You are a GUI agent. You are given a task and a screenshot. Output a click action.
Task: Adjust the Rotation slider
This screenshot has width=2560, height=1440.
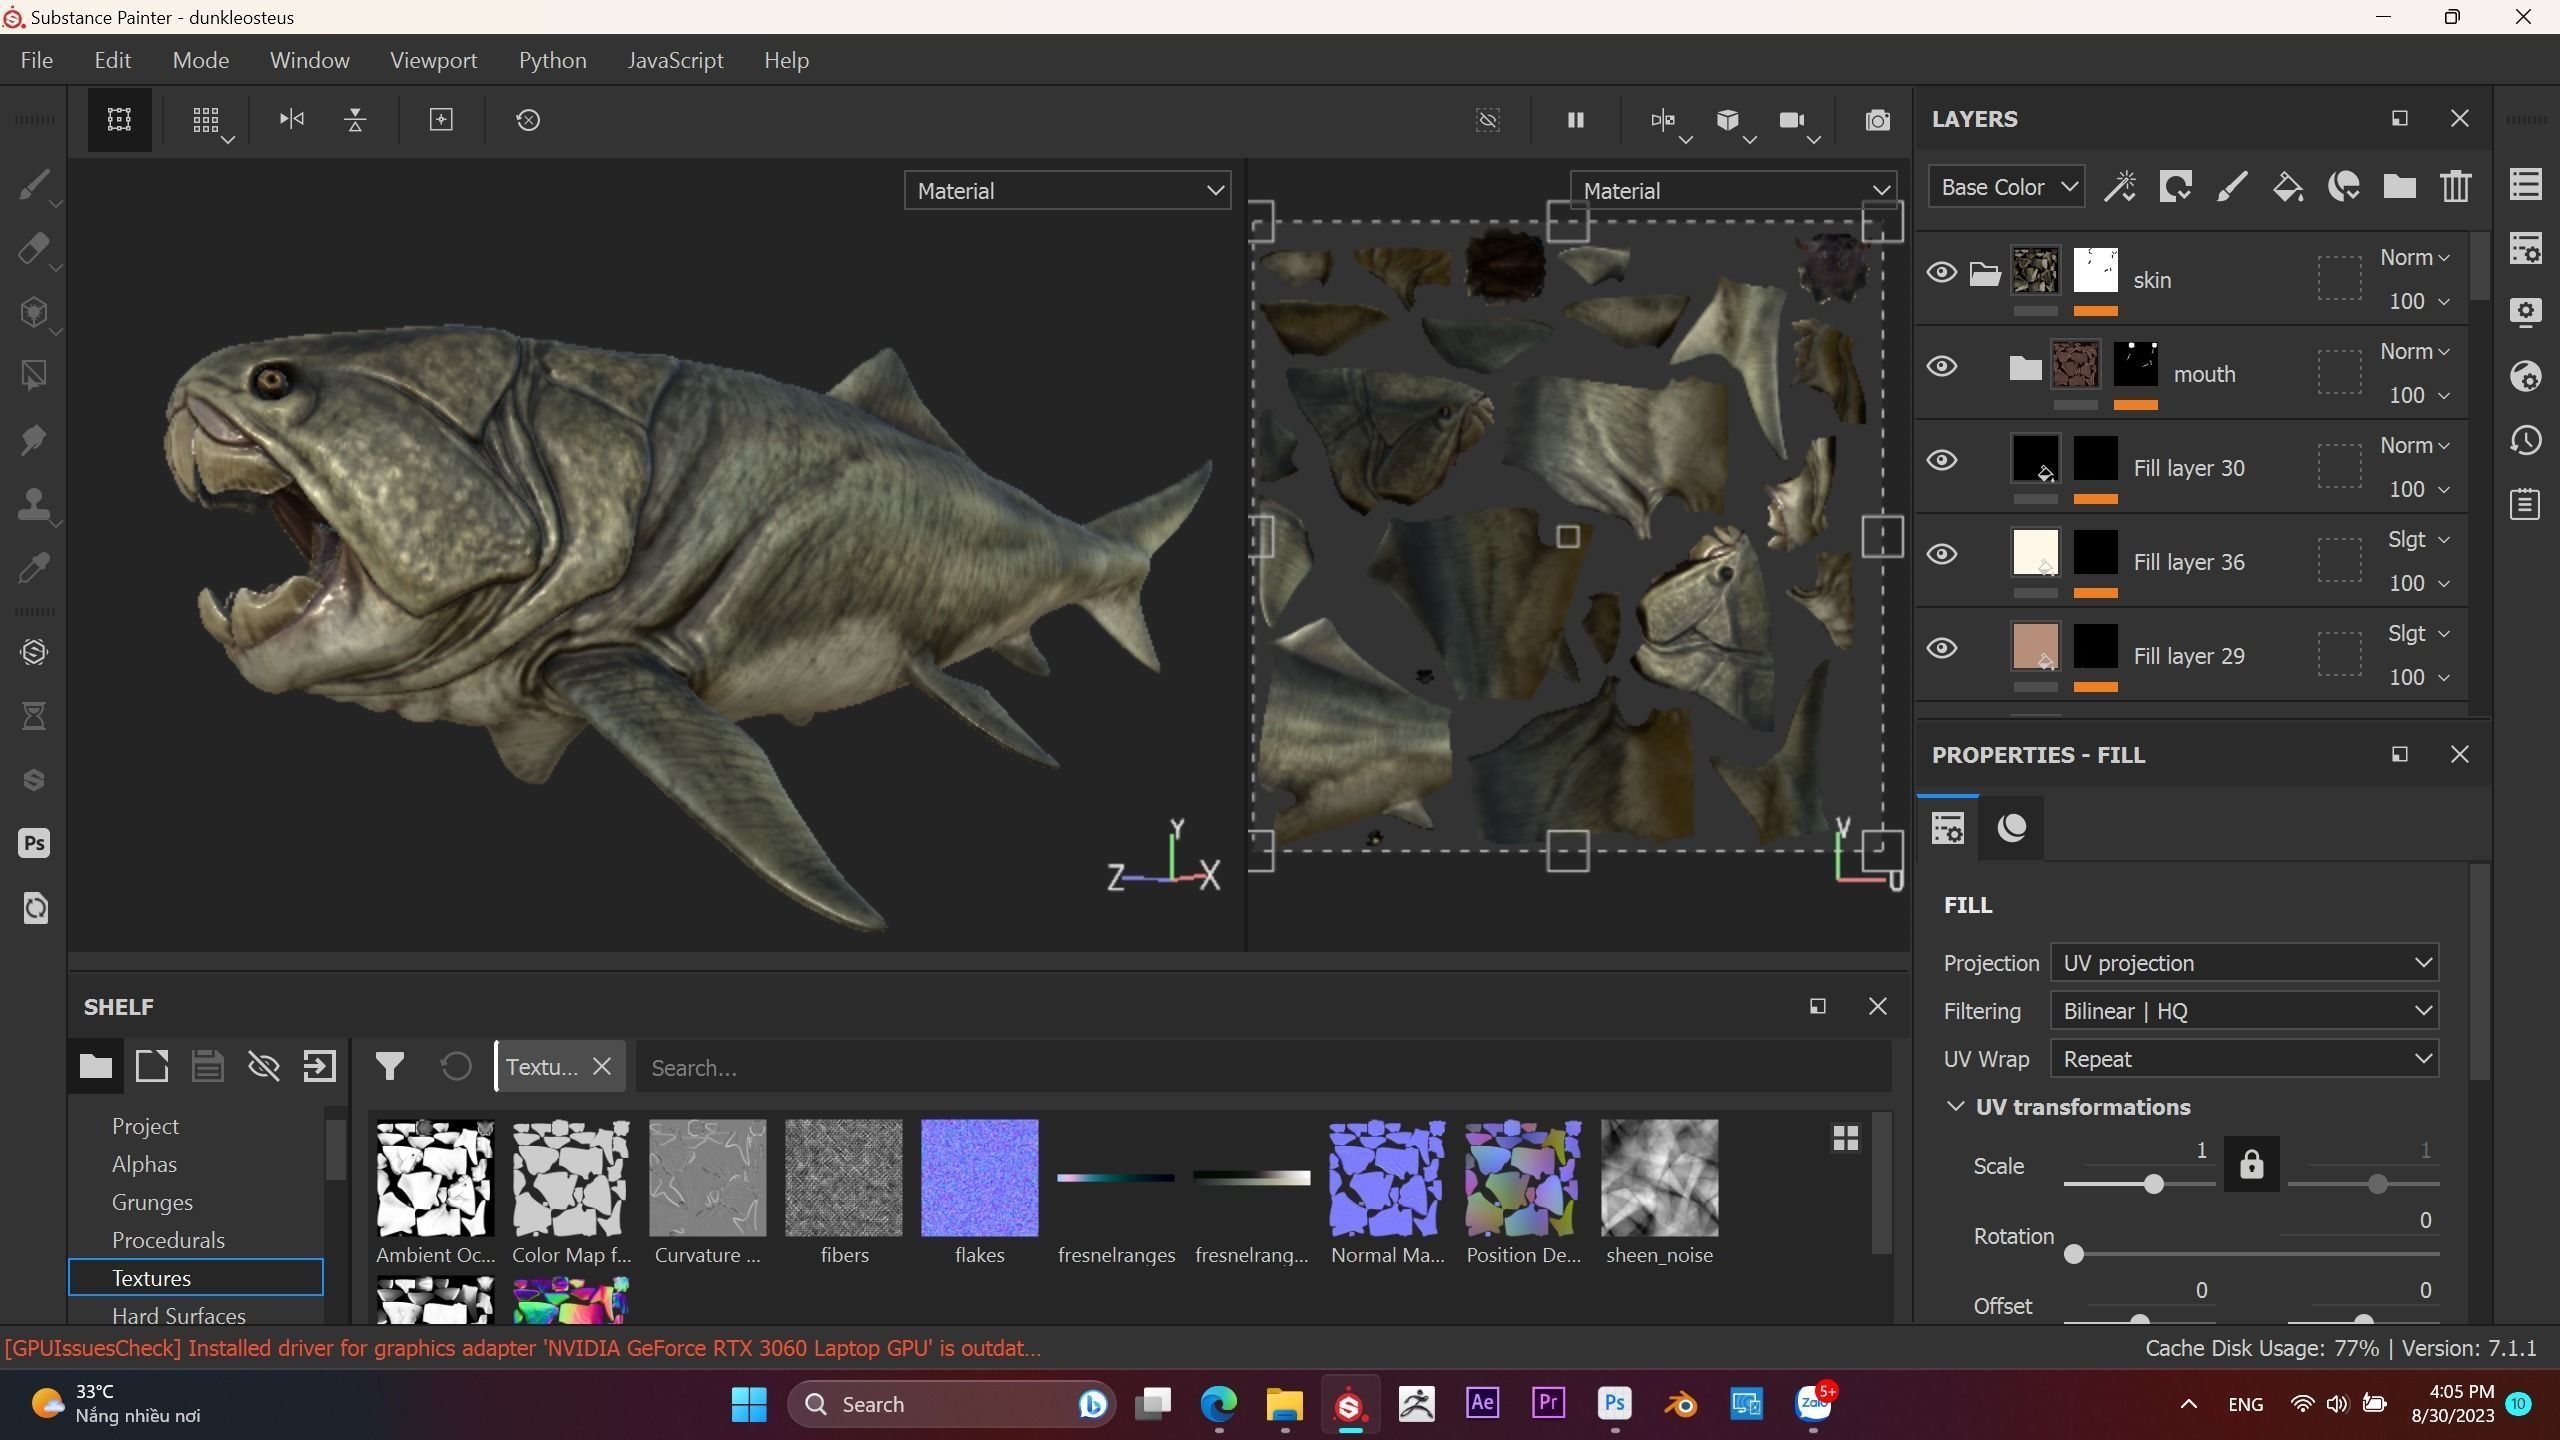(x=2074, y=1254)
